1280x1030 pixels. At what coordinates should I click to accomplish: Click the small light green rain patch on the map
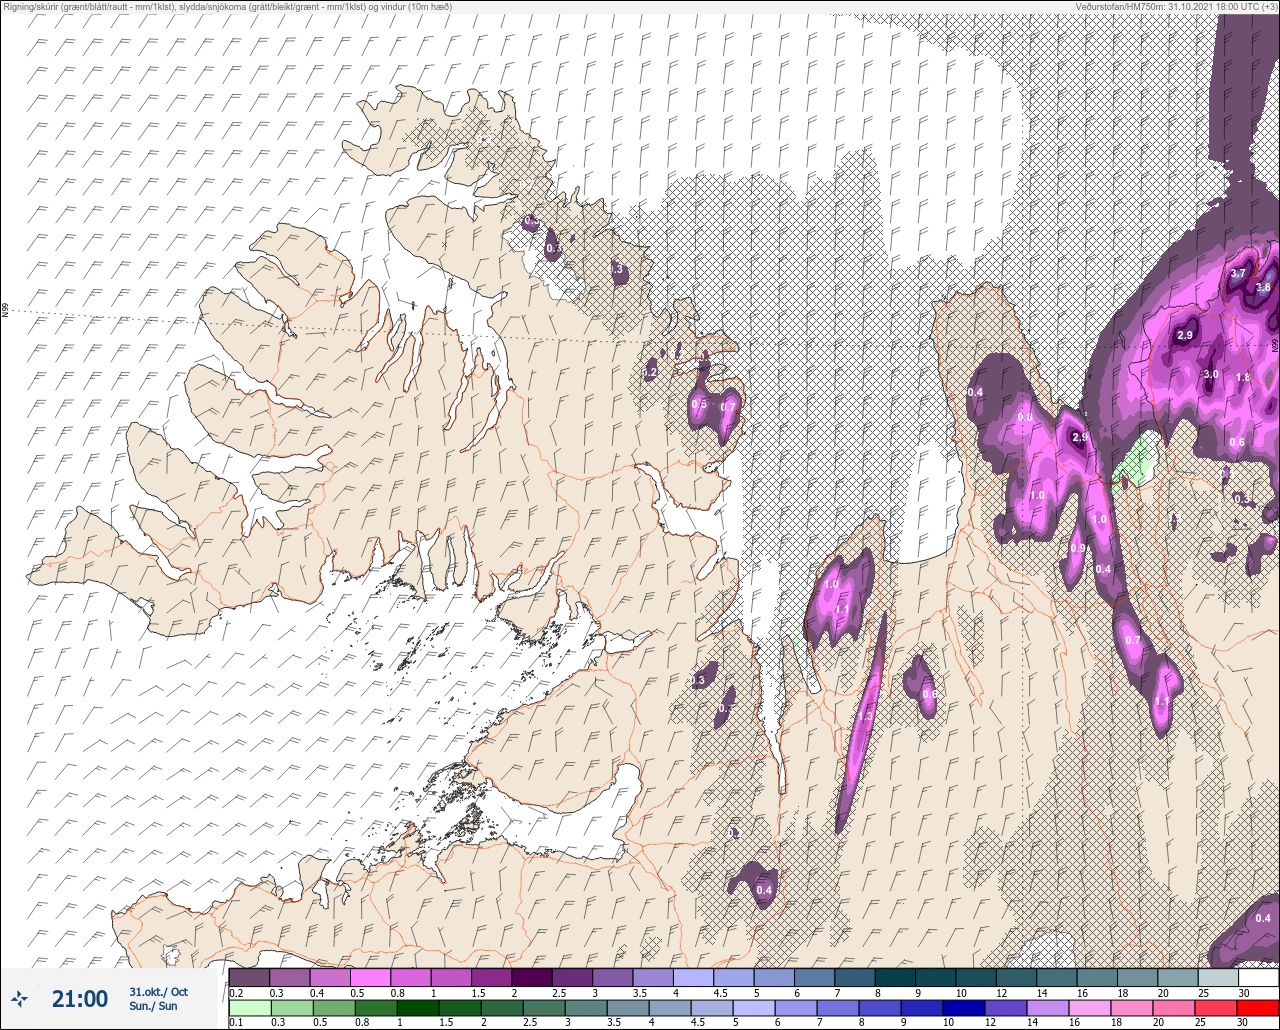pyautogui.click(x=1136, y=459)
